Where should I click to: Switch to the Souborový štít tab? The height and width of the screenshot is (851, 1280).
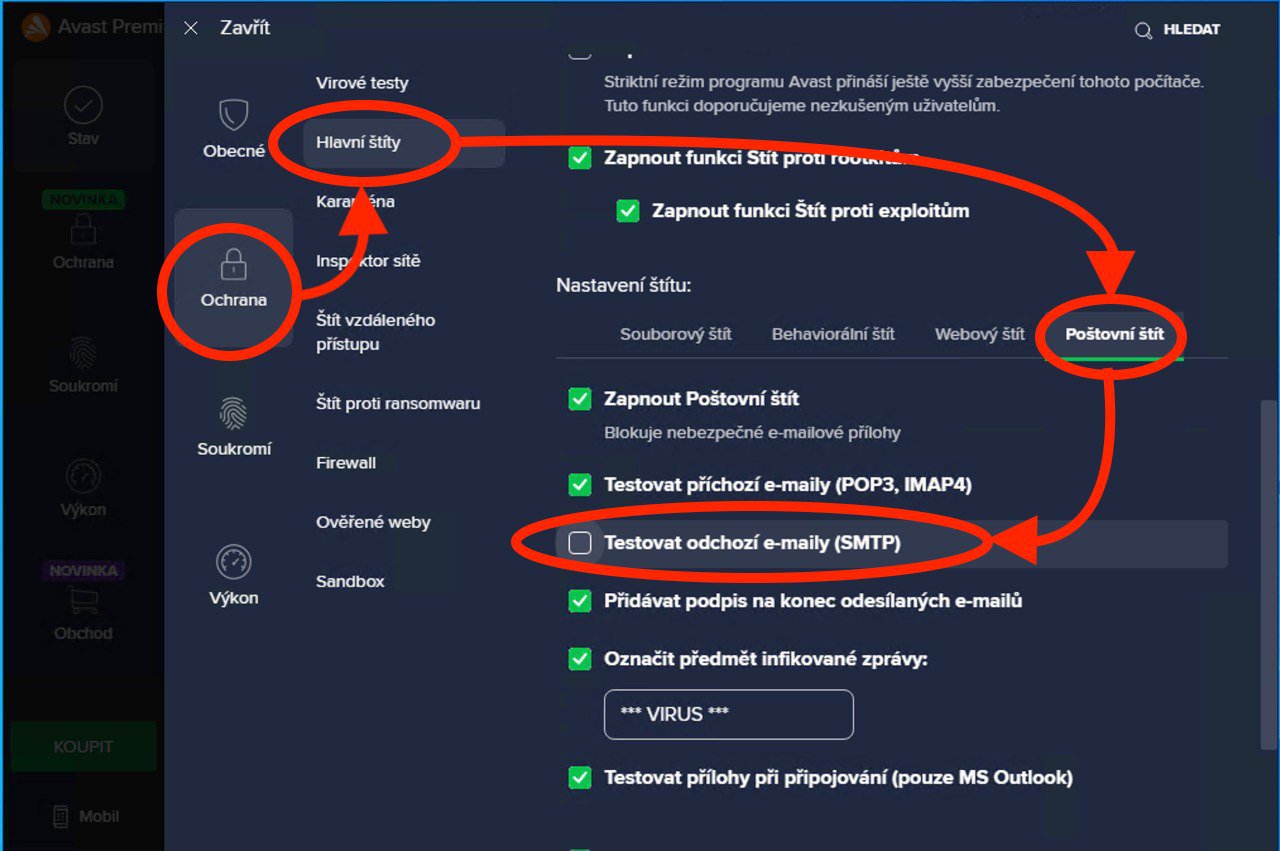[676, 334]
